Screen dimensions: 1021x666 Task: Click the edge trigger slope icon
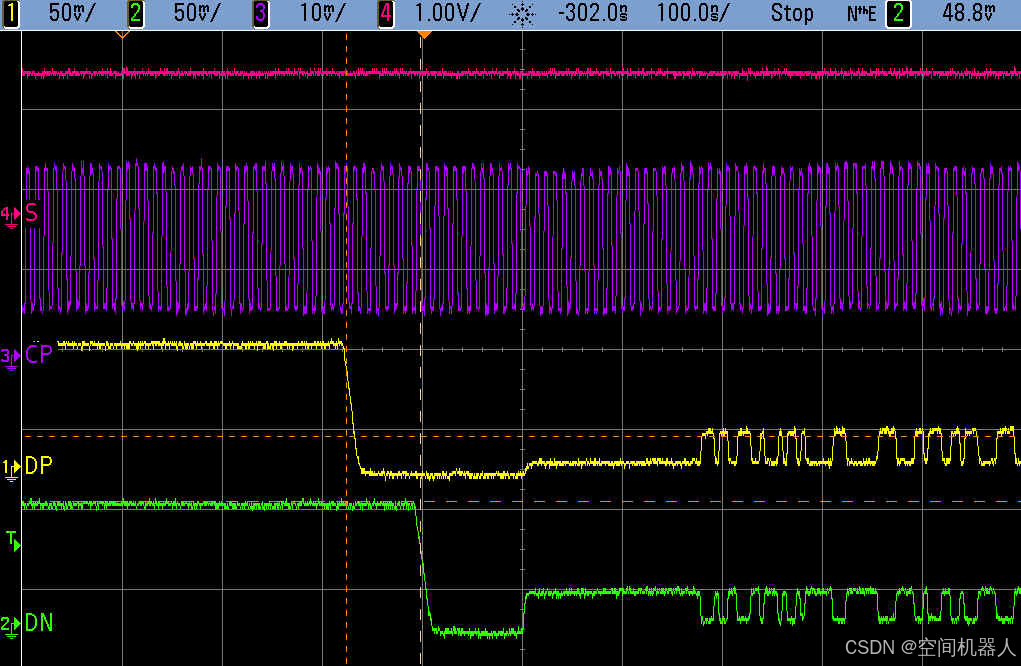point(861,13)
